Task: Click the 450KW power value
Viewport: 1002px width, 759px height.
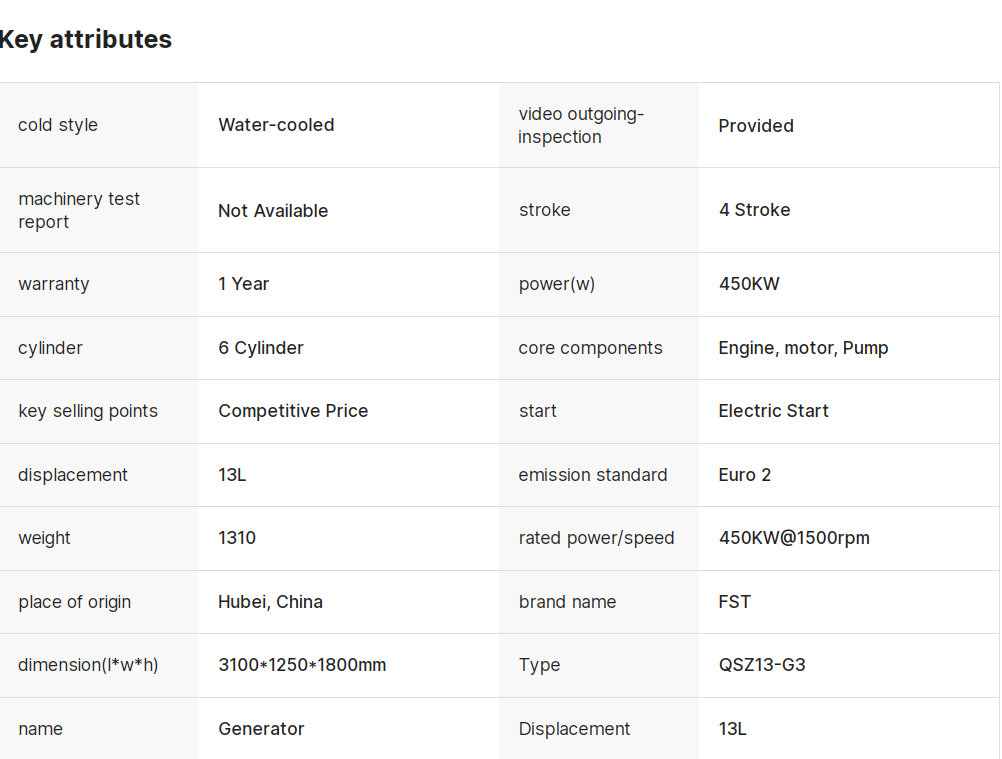Action: coord(749,284)
